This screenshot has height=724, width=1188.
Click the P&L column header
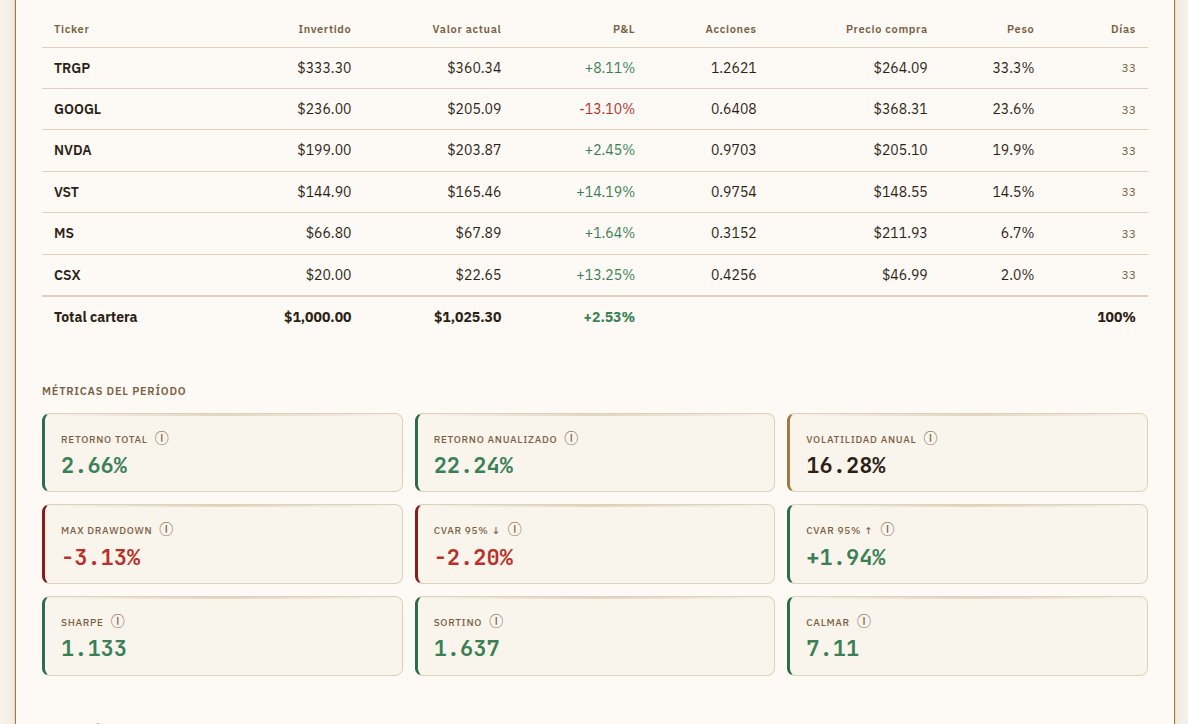pos(624,29)
